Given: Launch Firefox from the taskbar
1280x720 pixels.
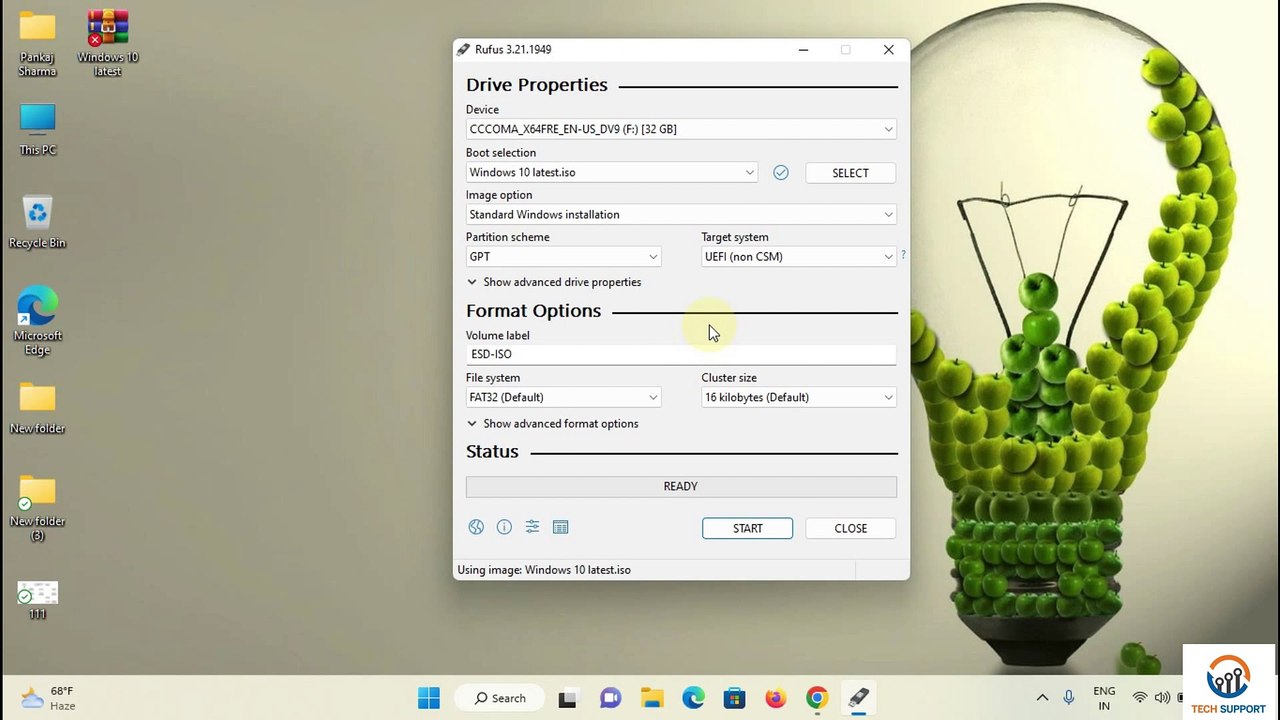Looking at the screenshot, I should click(776, 698).
